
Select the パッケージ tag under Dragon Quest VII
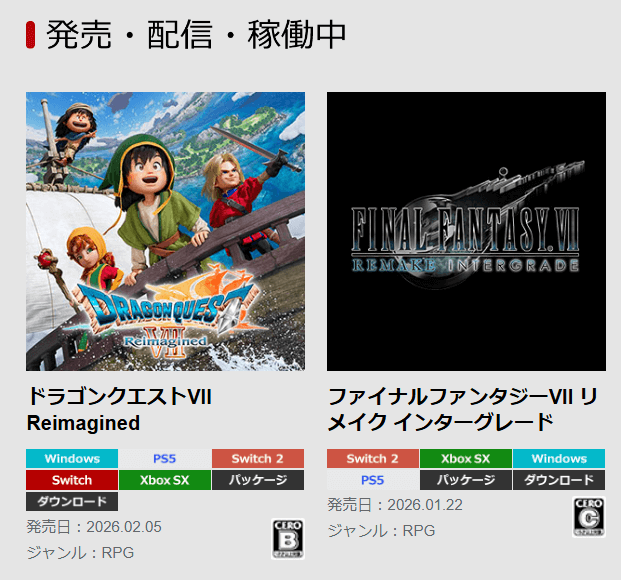coord(258,480)
